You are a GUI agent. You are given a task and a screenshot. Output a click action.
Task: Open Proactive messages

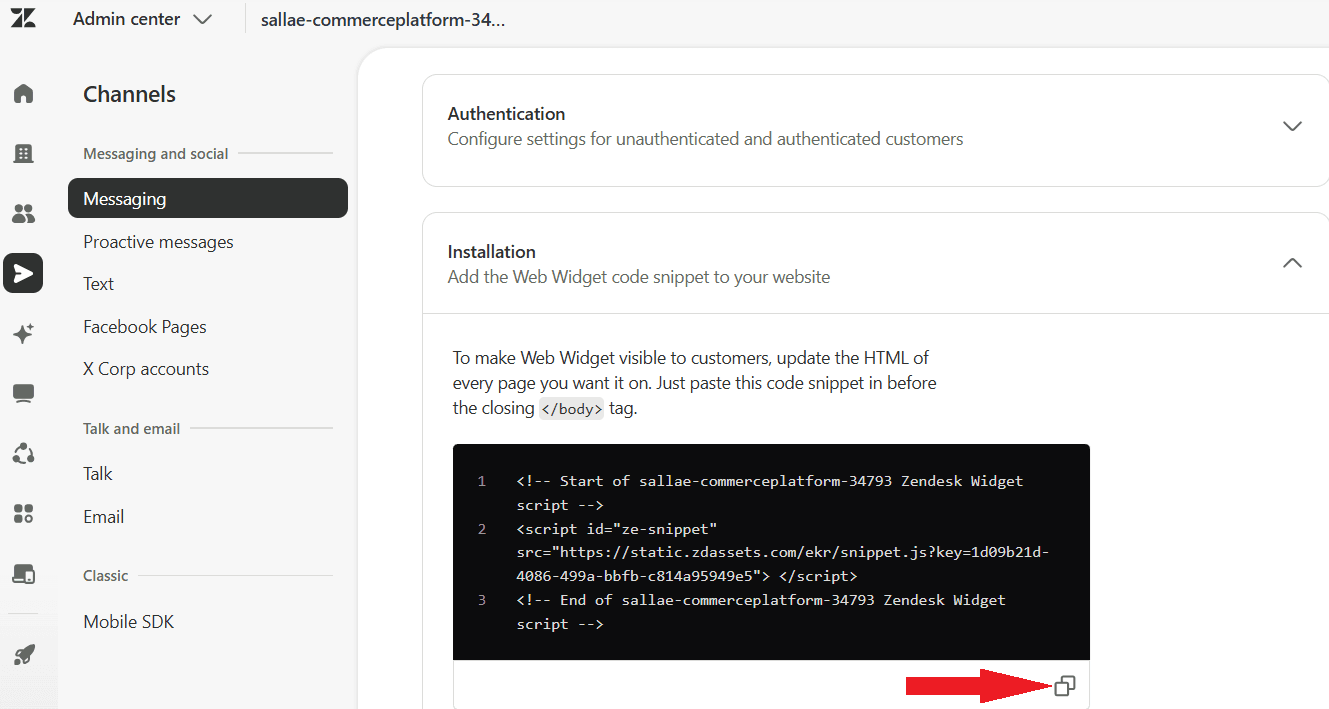tap(158, 242)
